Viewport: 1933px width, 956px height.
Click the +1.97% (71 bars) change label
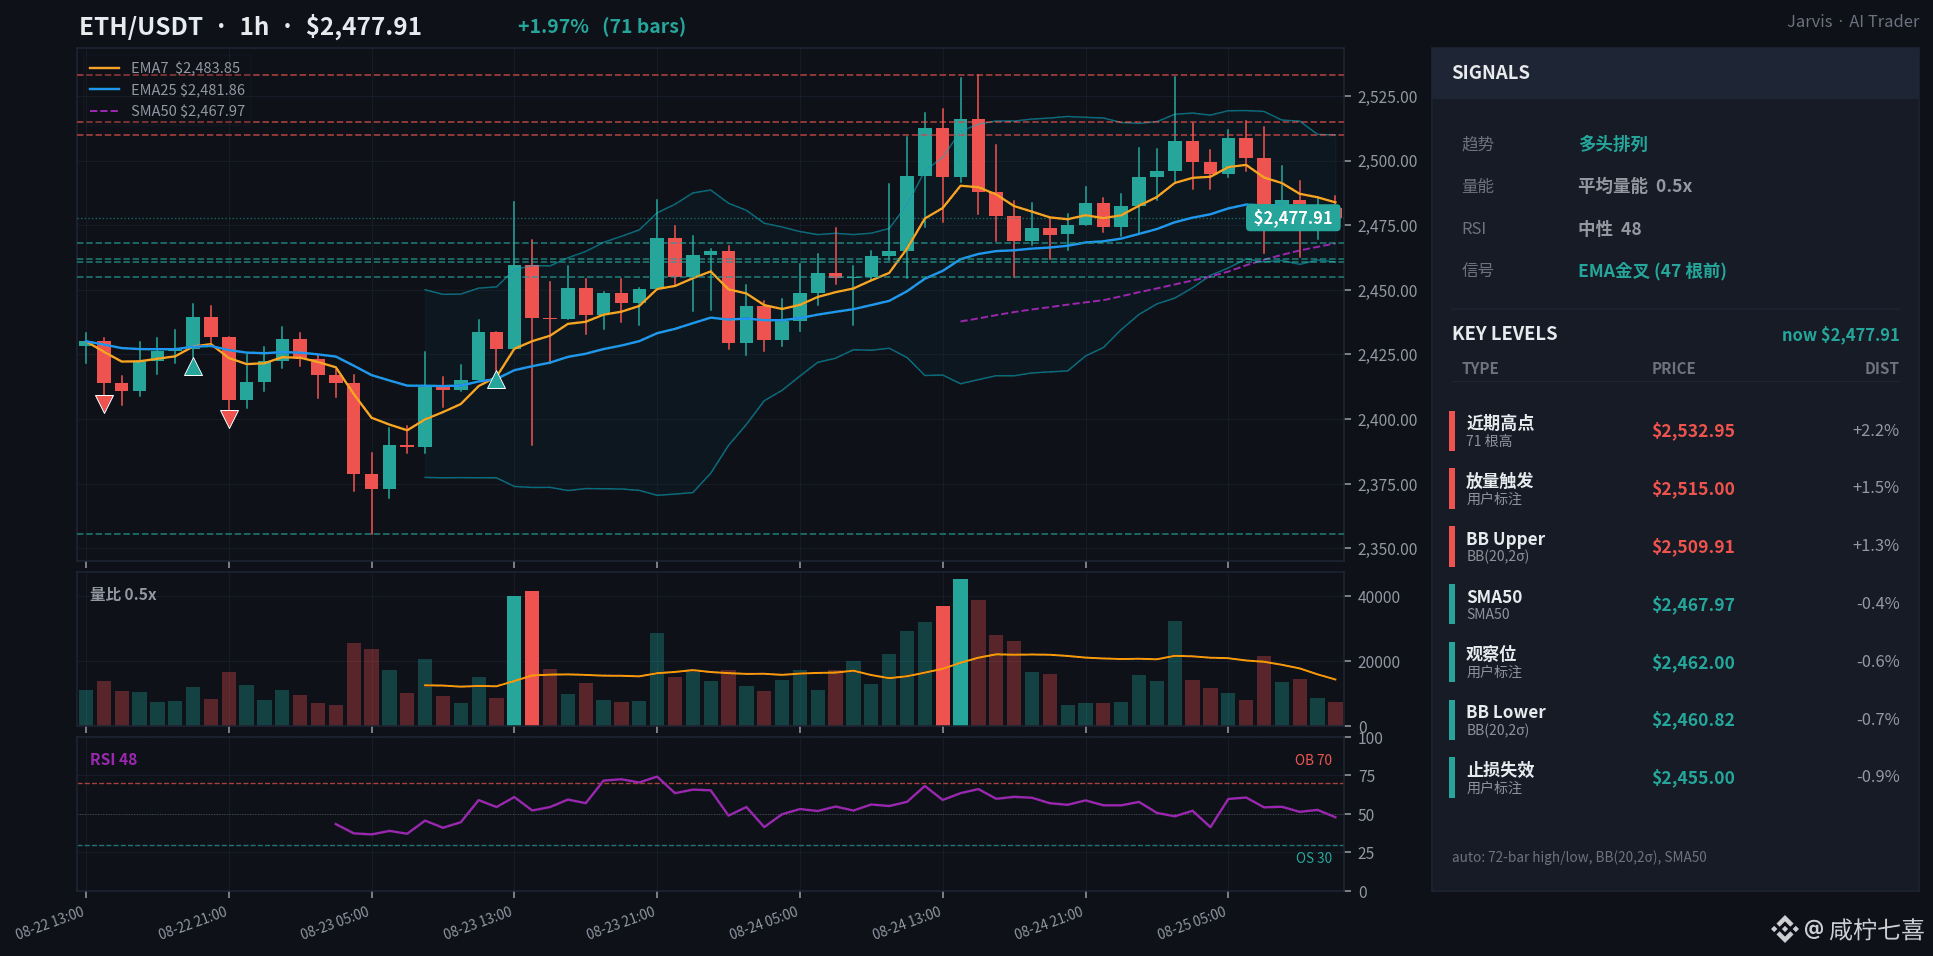click(x=602, y=26)
